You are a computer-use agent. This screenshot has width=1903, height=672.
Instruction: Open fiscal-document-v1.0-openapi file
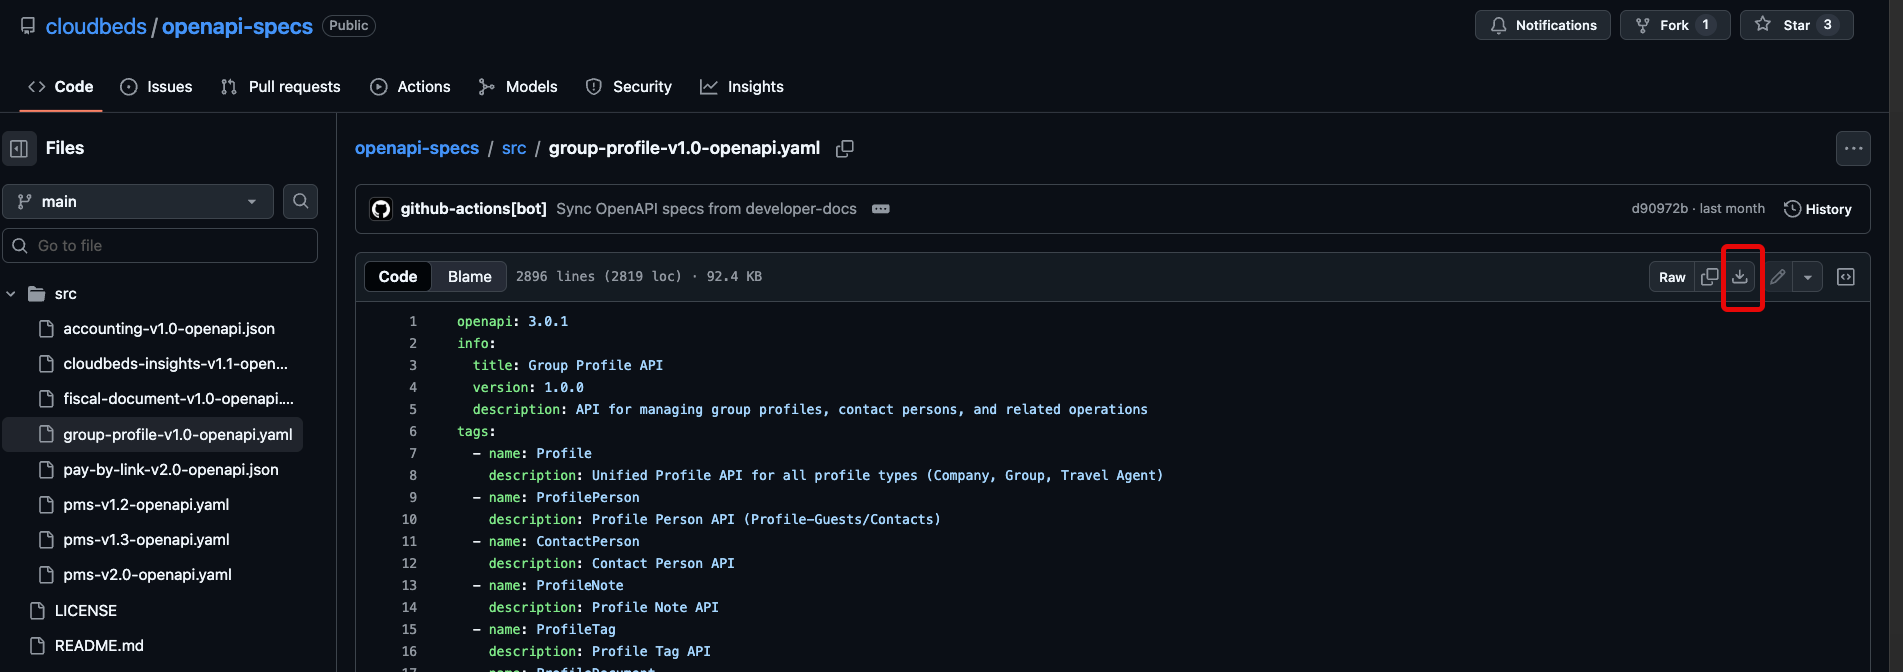click(x=178, y=398)
